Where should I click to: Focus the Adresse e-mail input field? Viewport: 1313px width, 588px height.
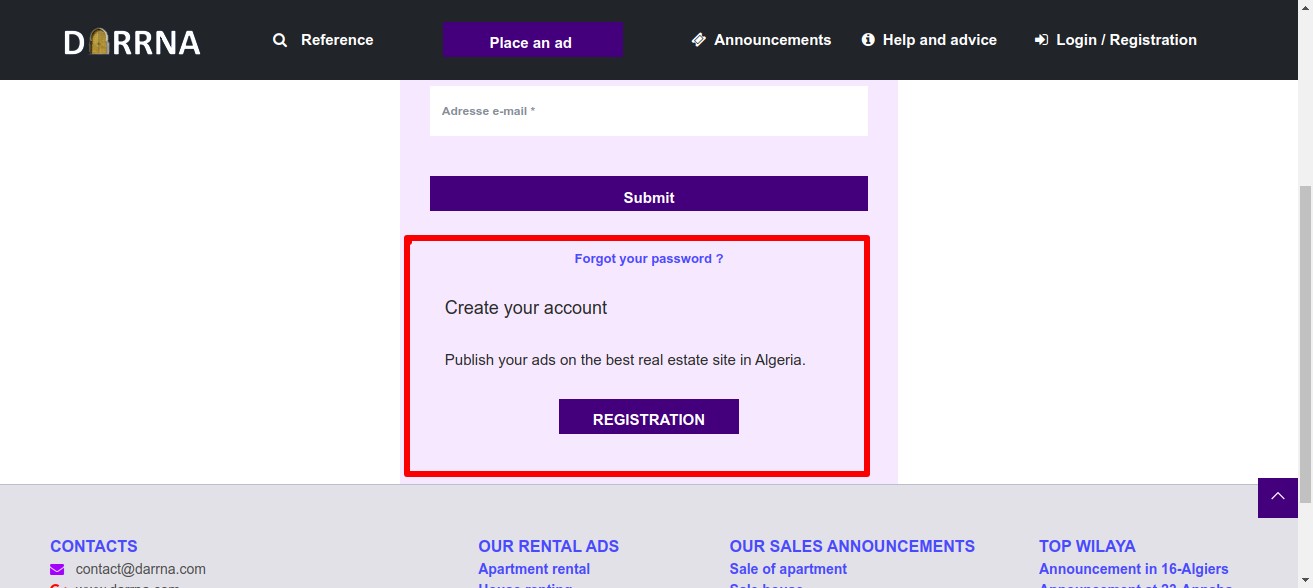point(649,111)
